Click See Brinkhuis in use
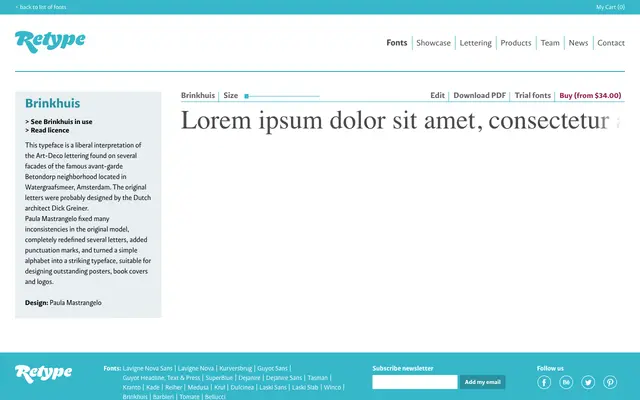Image resolution: width=640 pixels, height=400 pixels. 59,122
